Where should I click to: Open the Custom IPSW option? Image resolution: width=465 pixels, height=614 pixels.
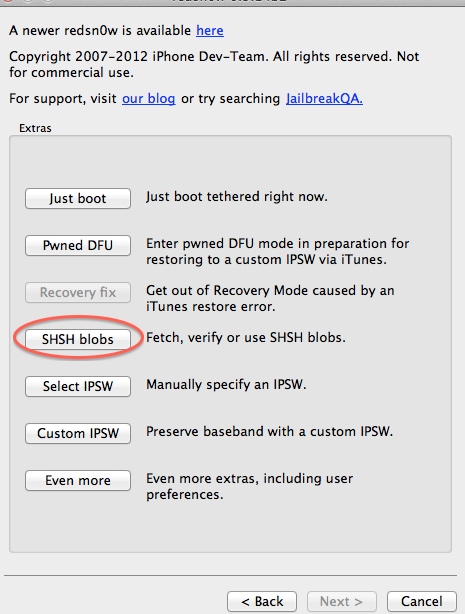[78, 433]
